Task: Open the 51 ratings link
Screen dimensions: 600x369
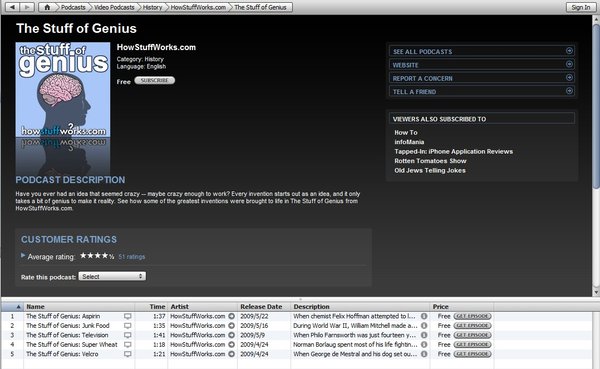Action: tap(132, 257)
